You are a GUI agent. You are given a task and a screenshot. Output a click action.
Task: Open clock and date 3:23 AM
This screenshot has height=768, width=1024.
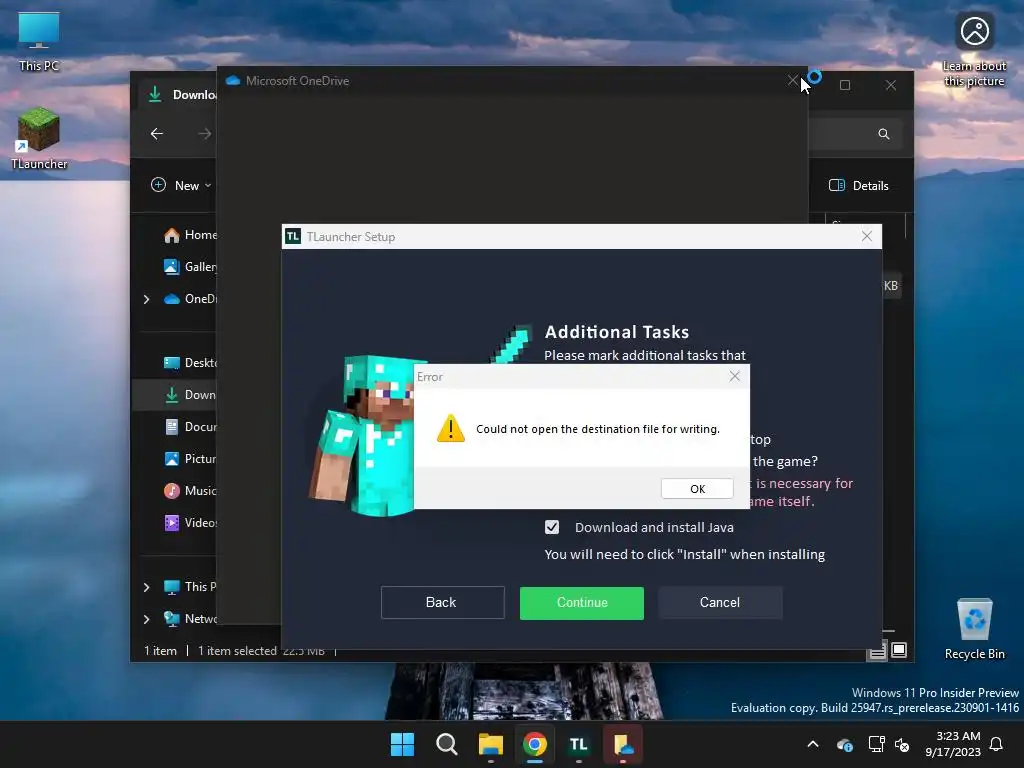pos(953,744)
